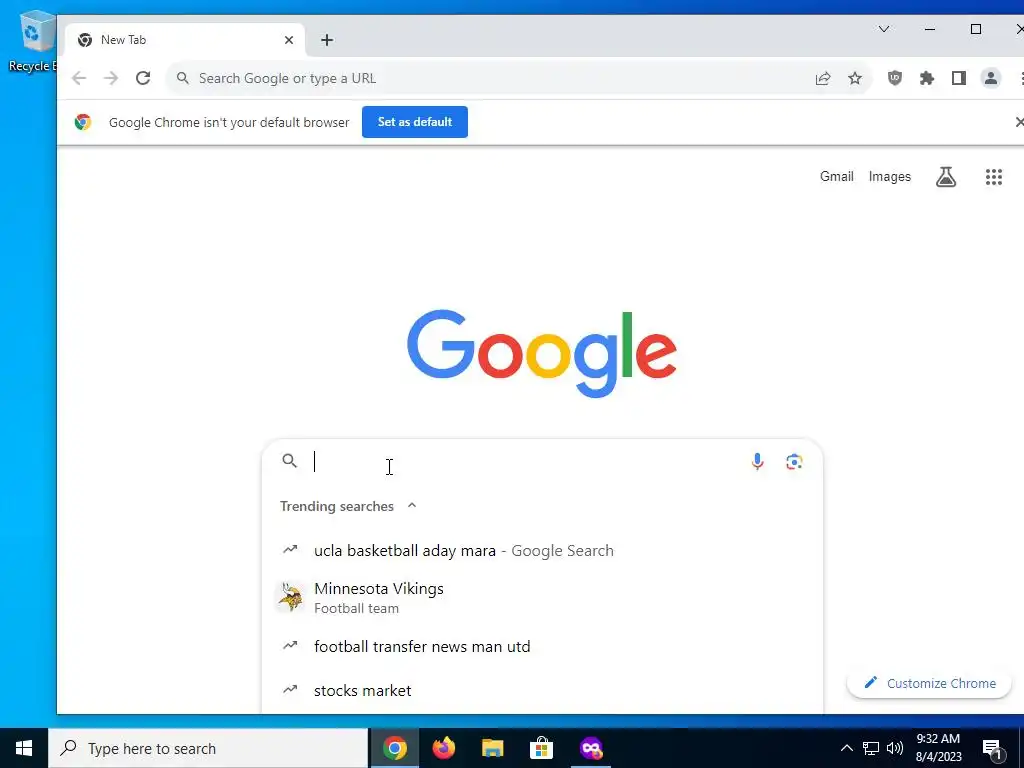Viewport: 1024px width, 768px height.
Task: Click the Chrome logo in the info bar
Action: (x=83, y=122)
